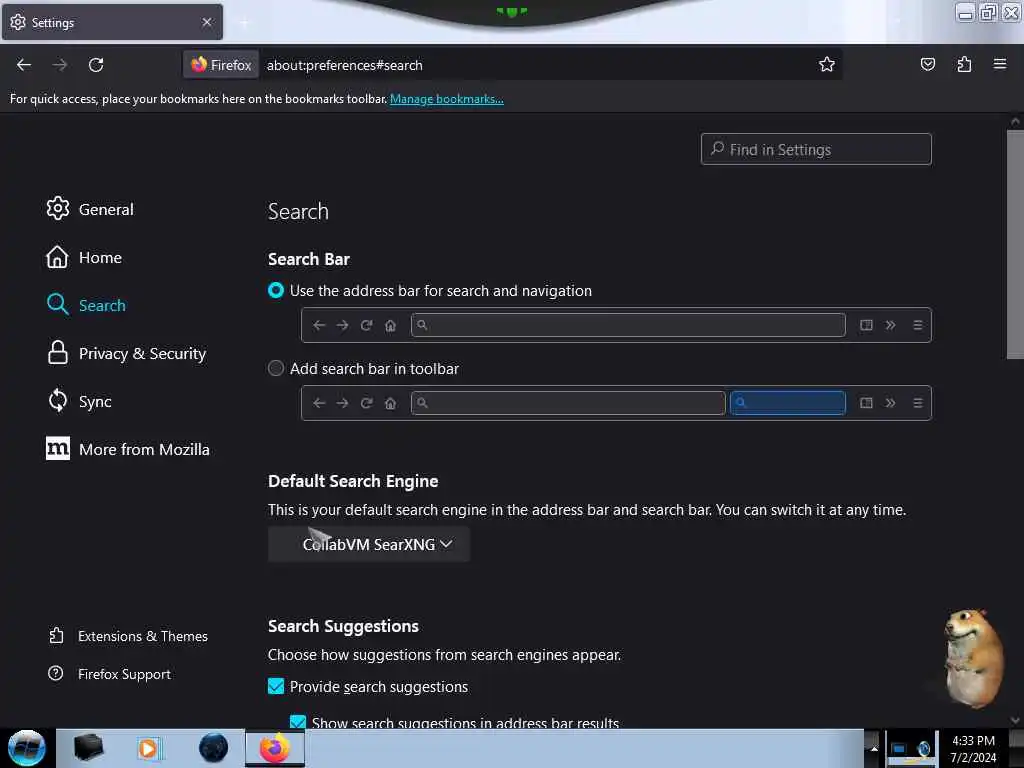Toggle Show search suggestions in address bar results
Screen dimensions: 1024x768
point(298,722)
